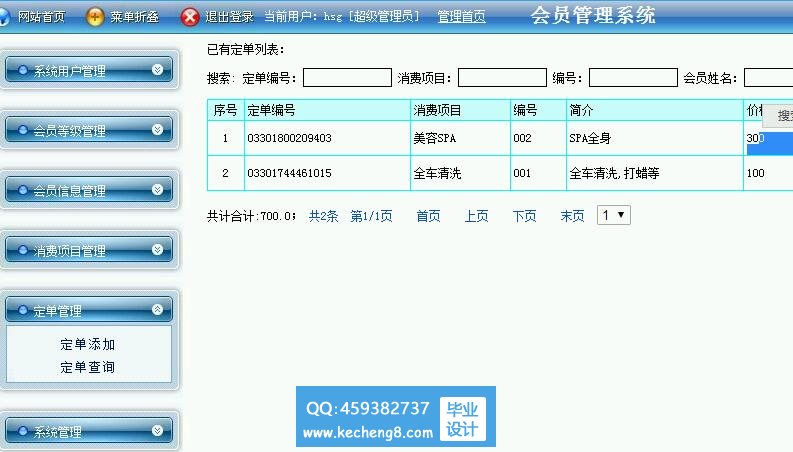This screenshot has height=452, width=793.
Task: Click 消费项目 column header
Action: coord(437,110)
